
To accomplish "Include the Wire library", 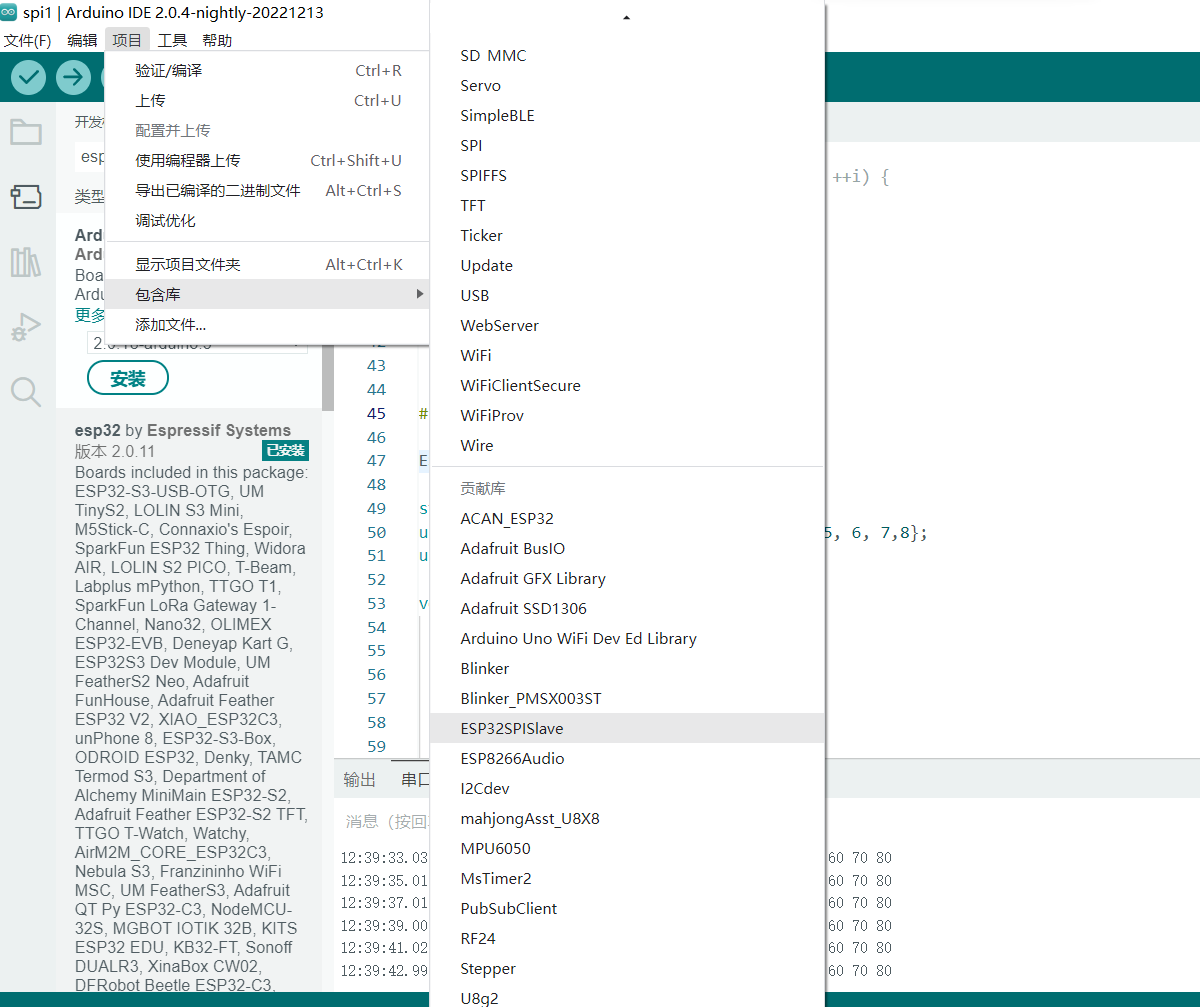I will pyautogui.click(x=627, y=446).
